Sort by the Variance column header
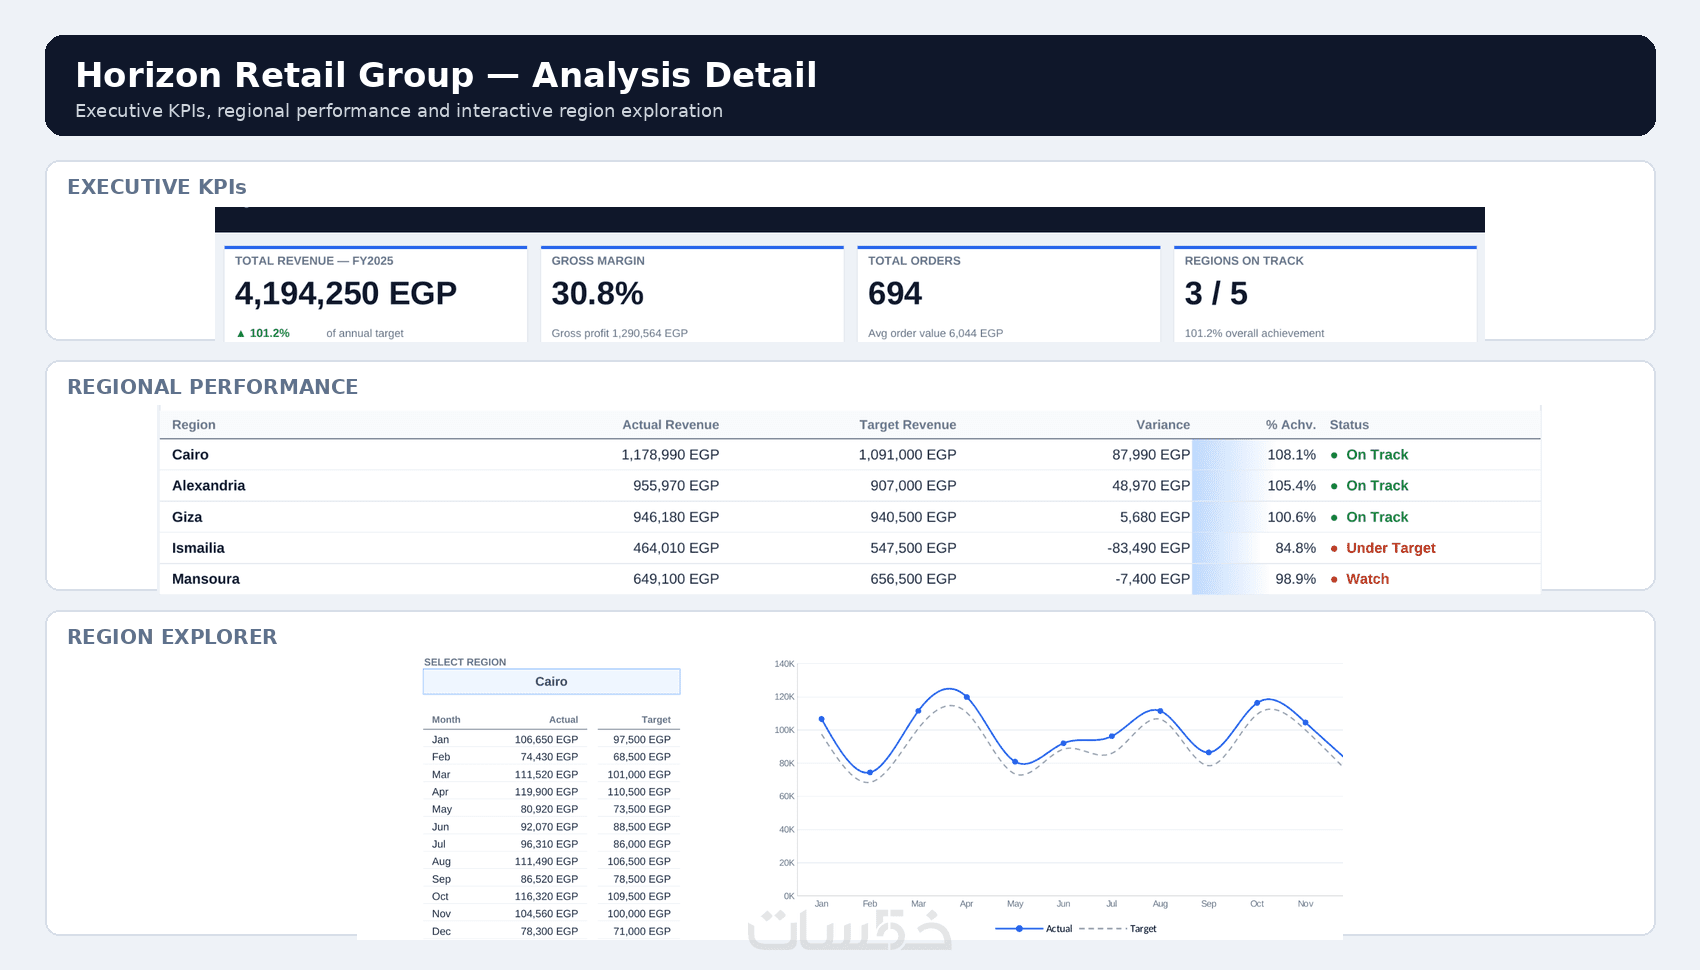 point(1163,425)
